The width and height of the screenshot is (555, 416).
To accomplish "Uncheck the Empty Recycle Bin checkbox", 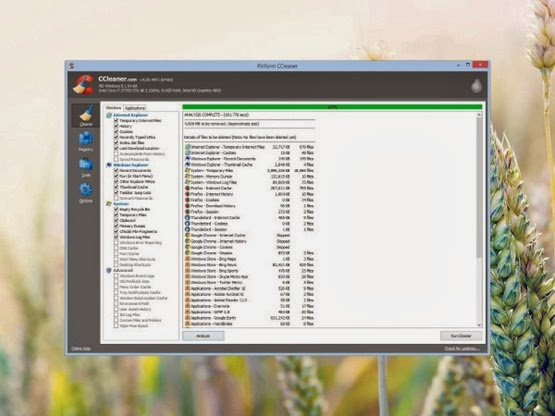I will pyautogui.click(x=116, y=209).
